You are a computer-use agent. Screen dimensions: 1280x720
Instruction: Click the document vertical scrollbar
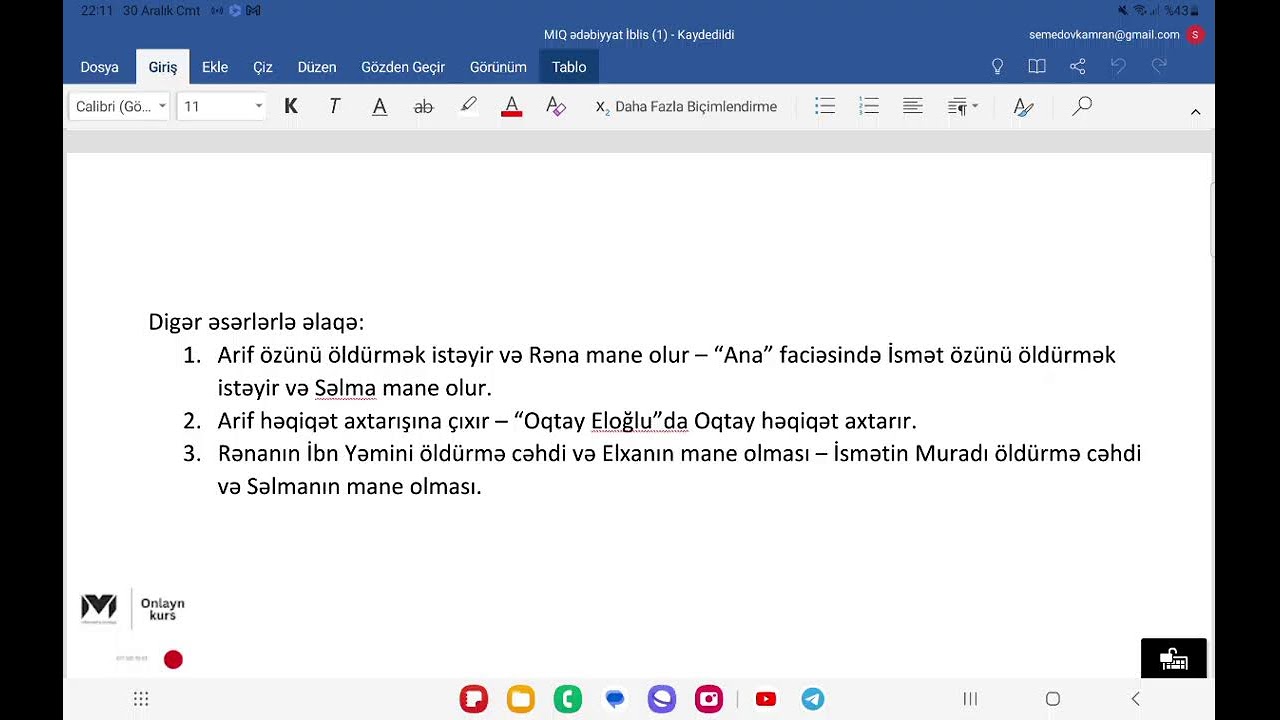[x=1211, y=220]
